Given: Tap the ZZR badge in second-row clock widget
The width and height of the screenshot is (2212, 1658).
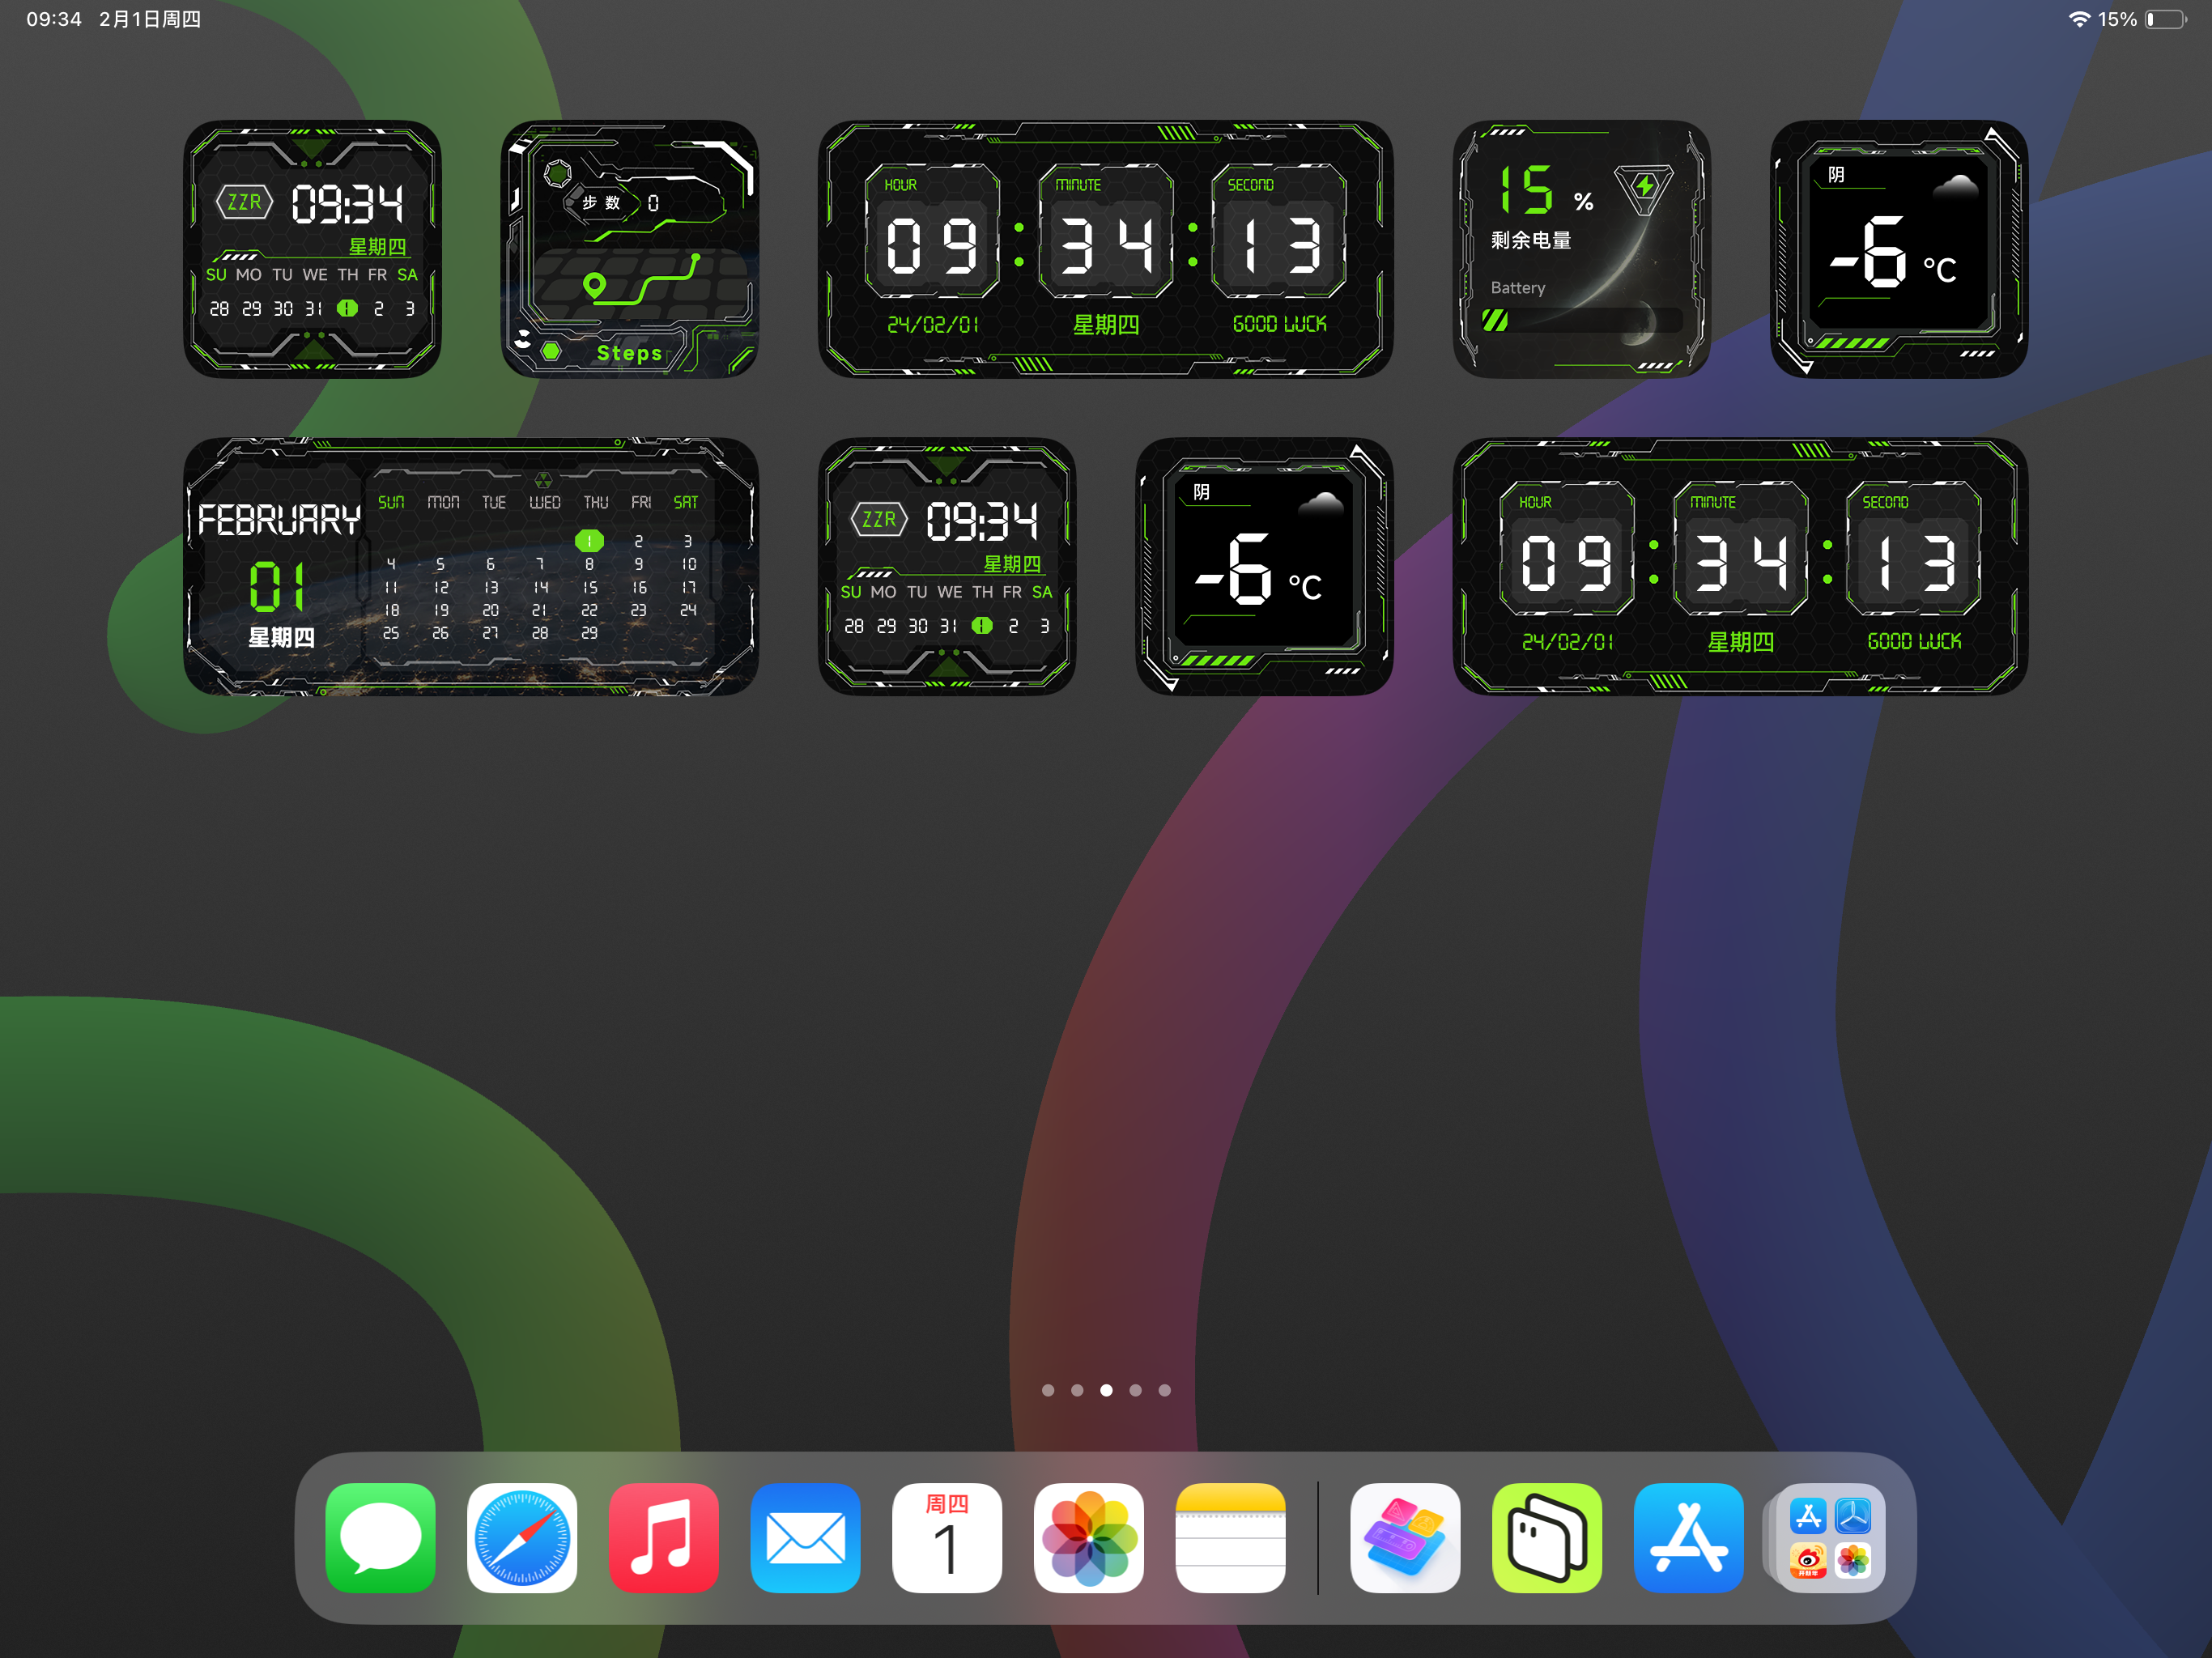Looking at the screenshot, I should pos(879,519).
